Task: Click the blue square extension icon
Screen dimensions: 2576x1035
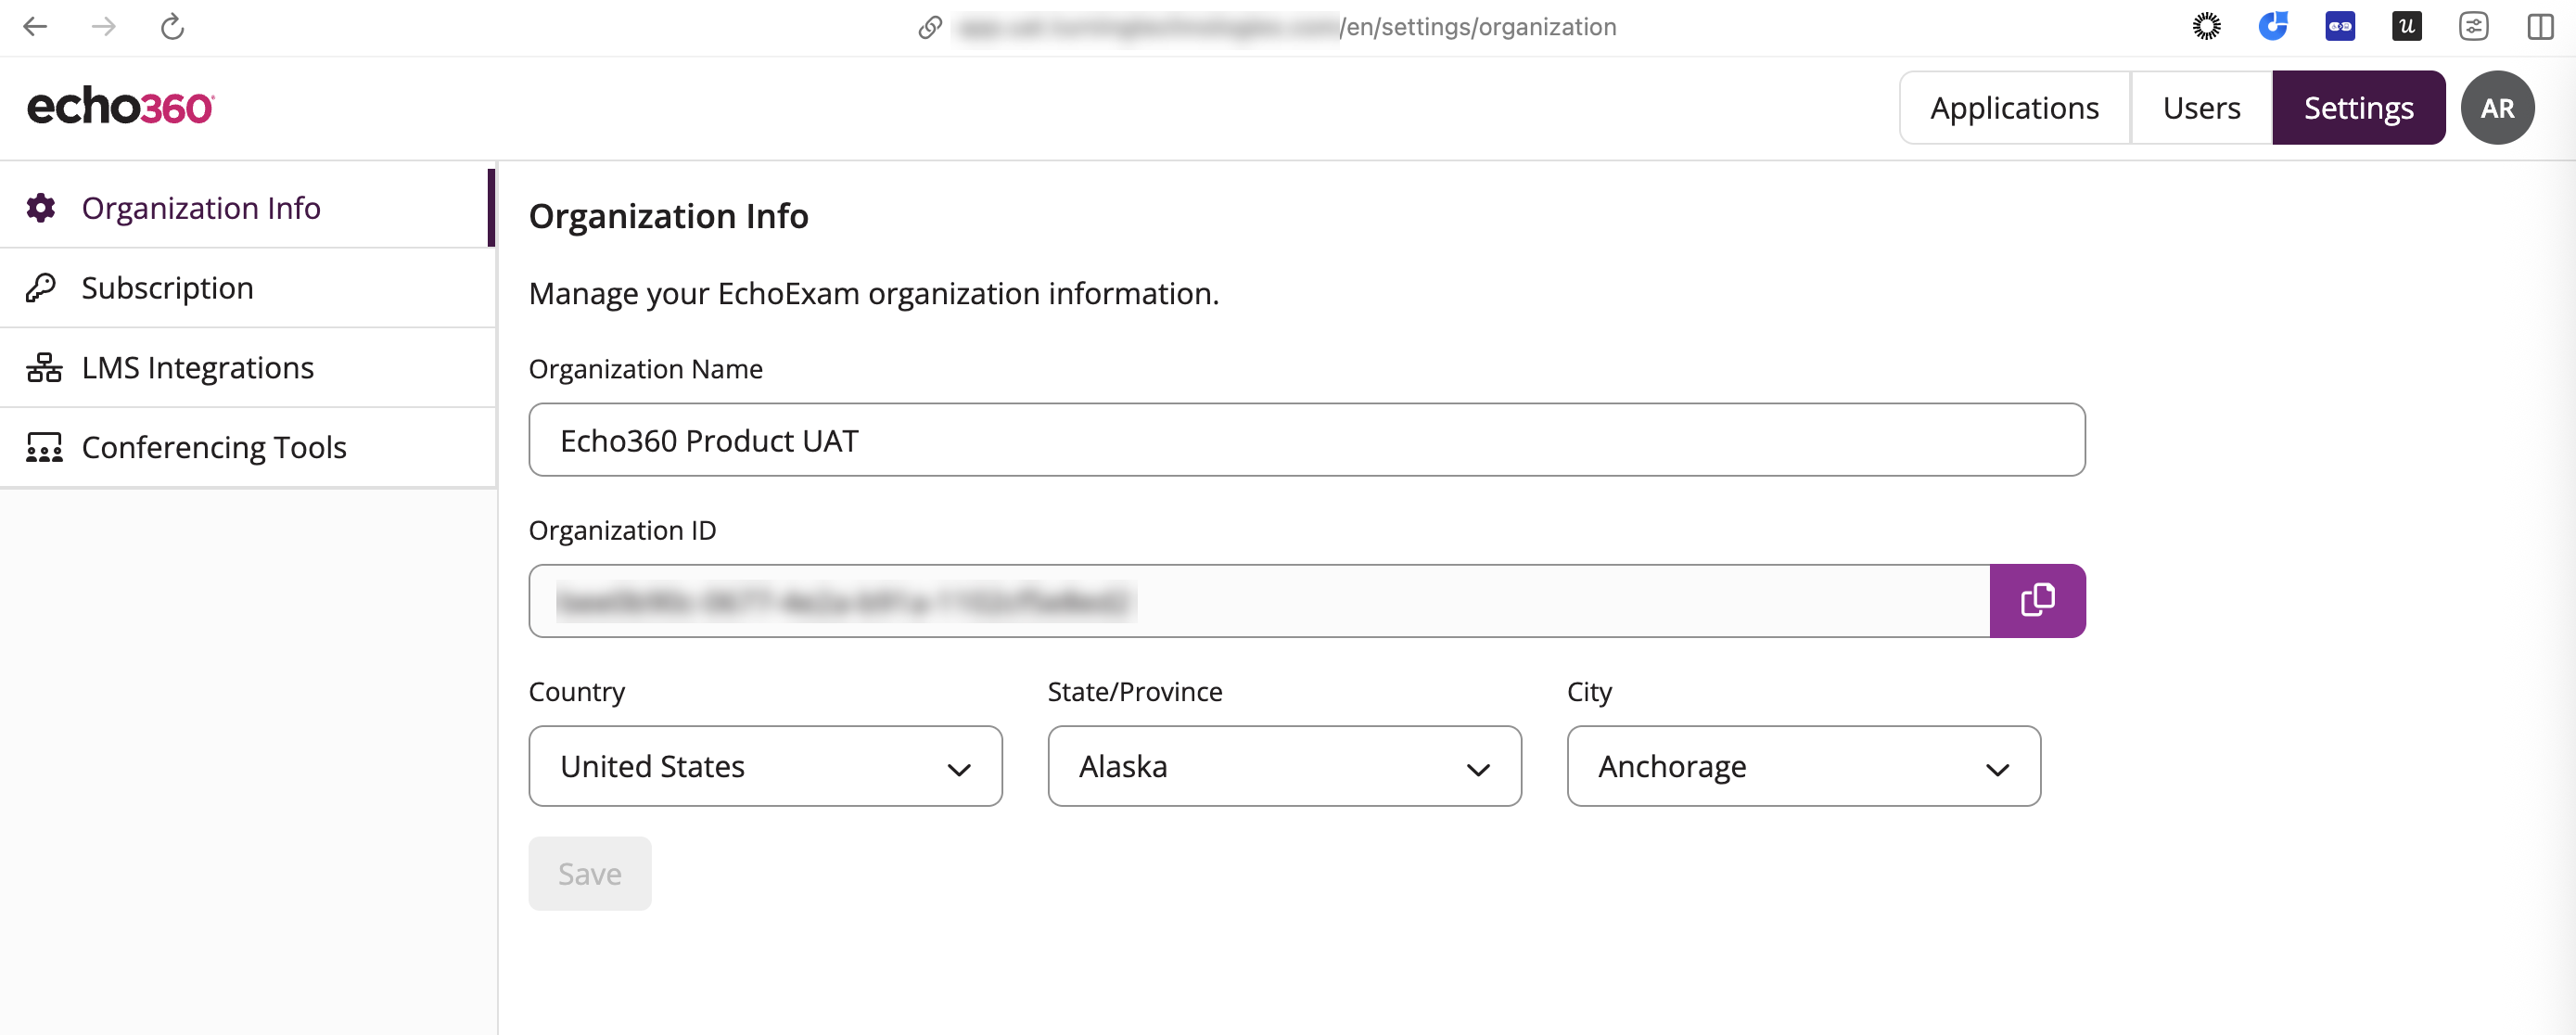Action: point(2340,27)
